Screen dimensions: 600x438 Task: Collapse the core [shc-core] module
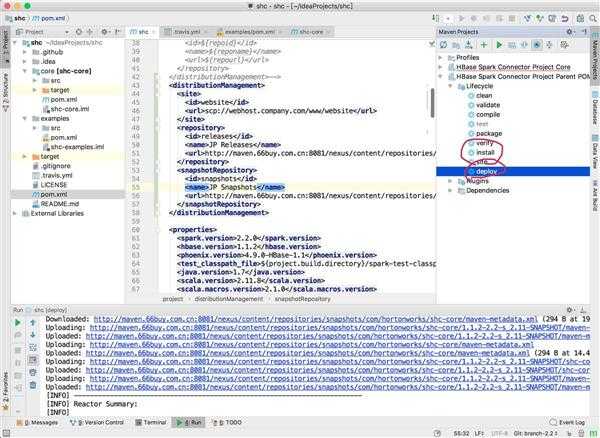tap(25, 71)
